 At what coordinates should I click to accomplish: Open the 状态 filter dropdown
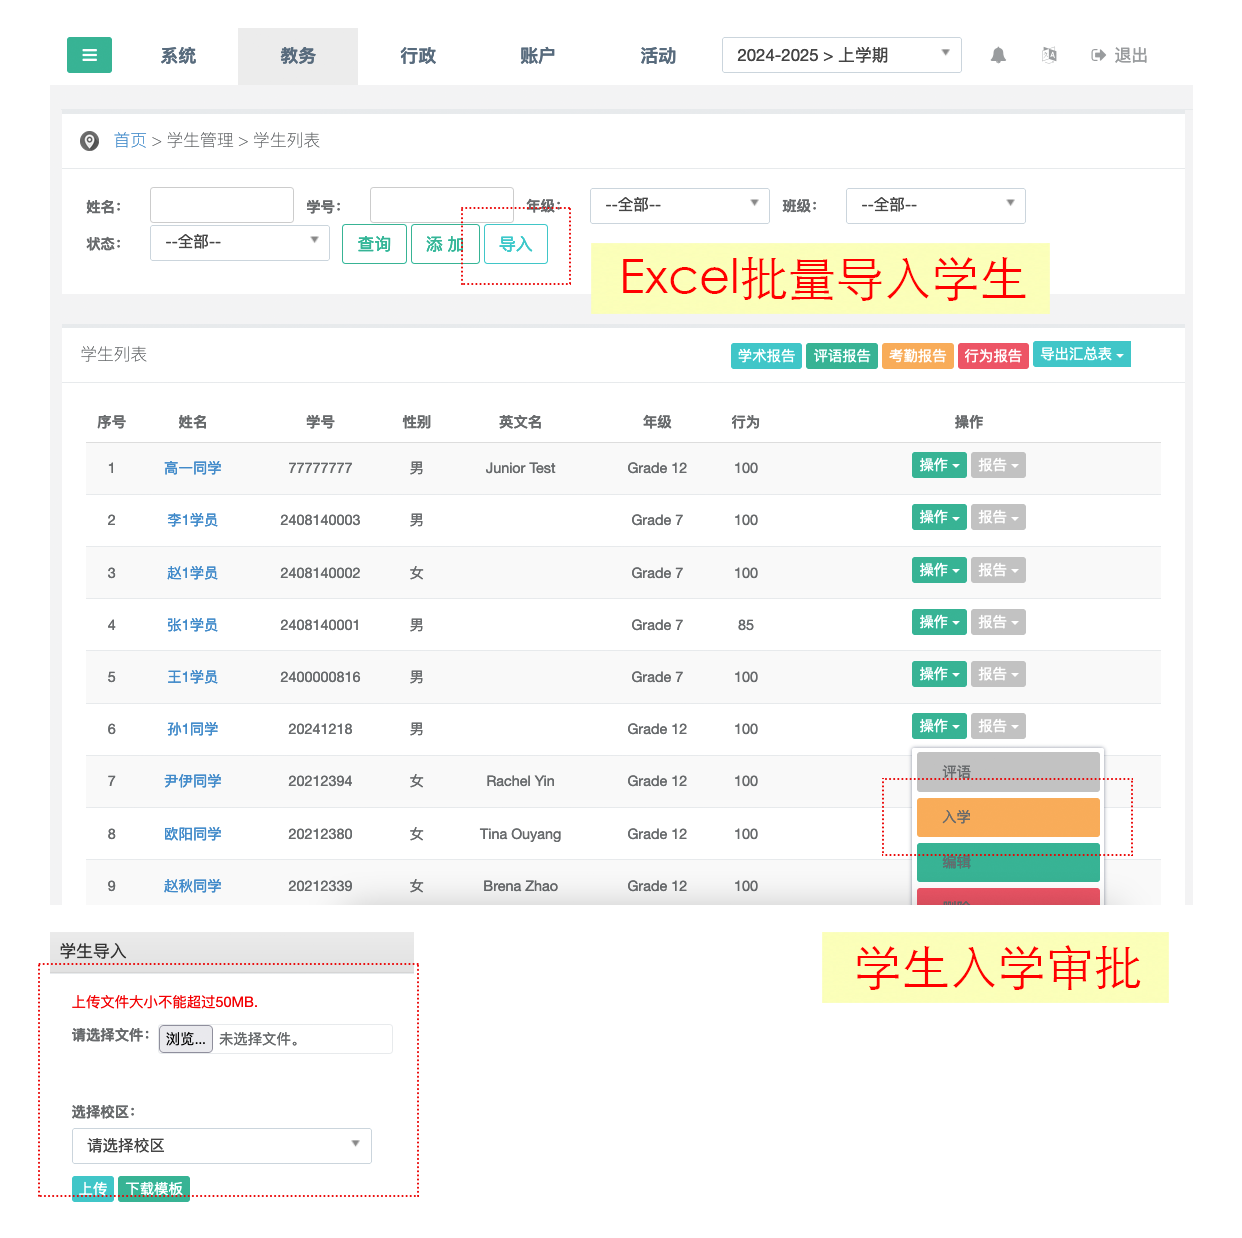coord(240,242)
